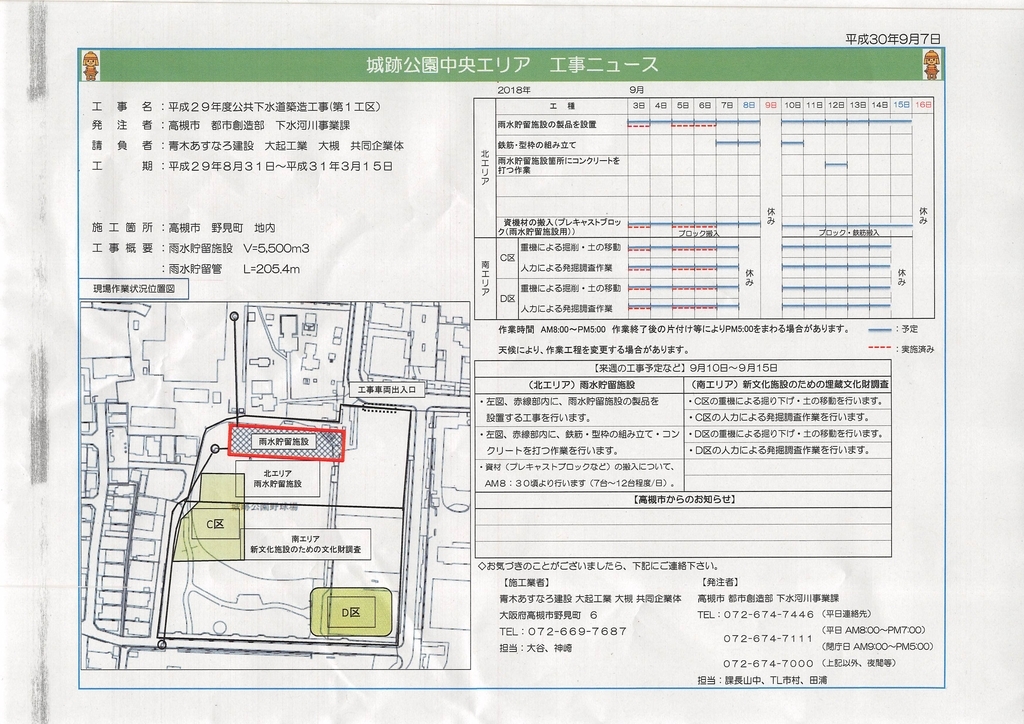
Task: Click the phone number 072-674-7000
Action: tap(768, 663)
